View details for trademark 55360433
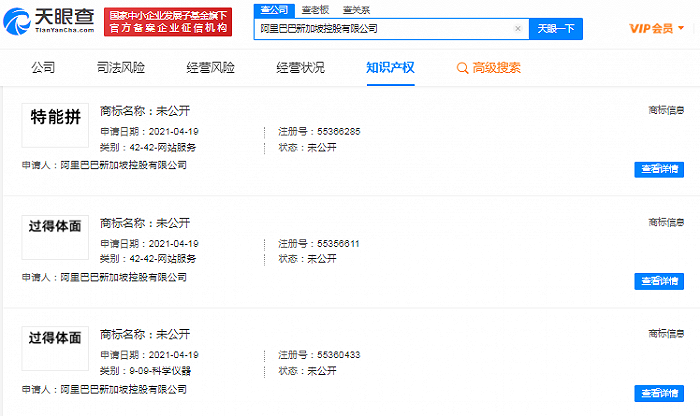This screenshot has height=416, width=700. 659,393
